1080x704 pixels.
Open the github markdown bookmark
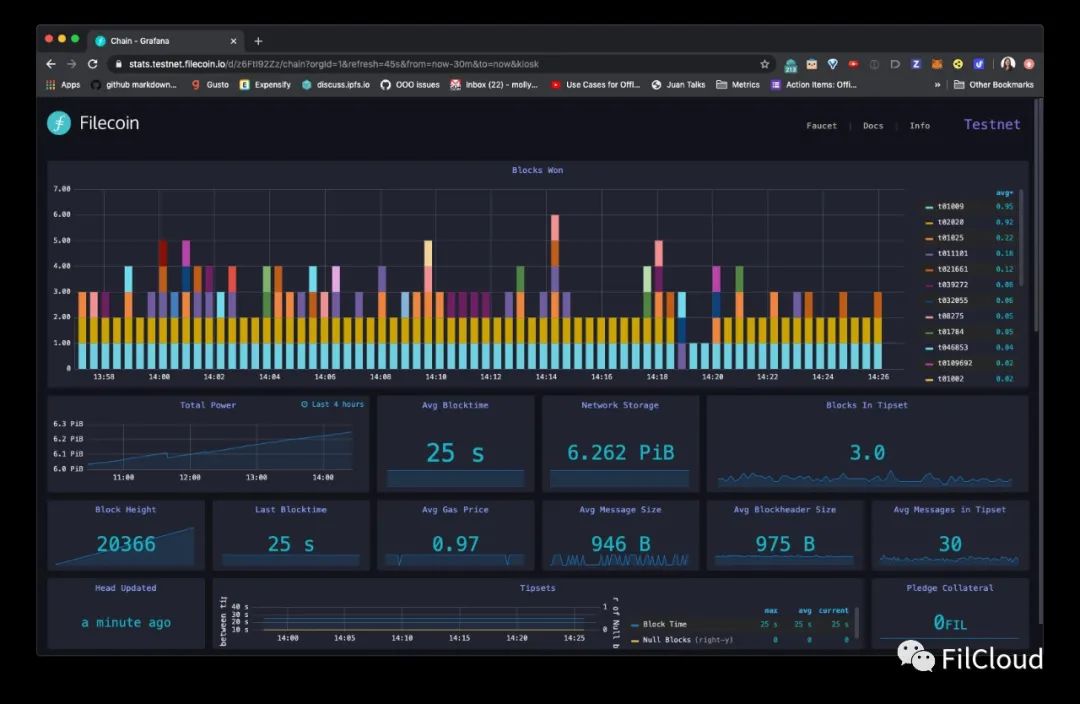[134, 85]
